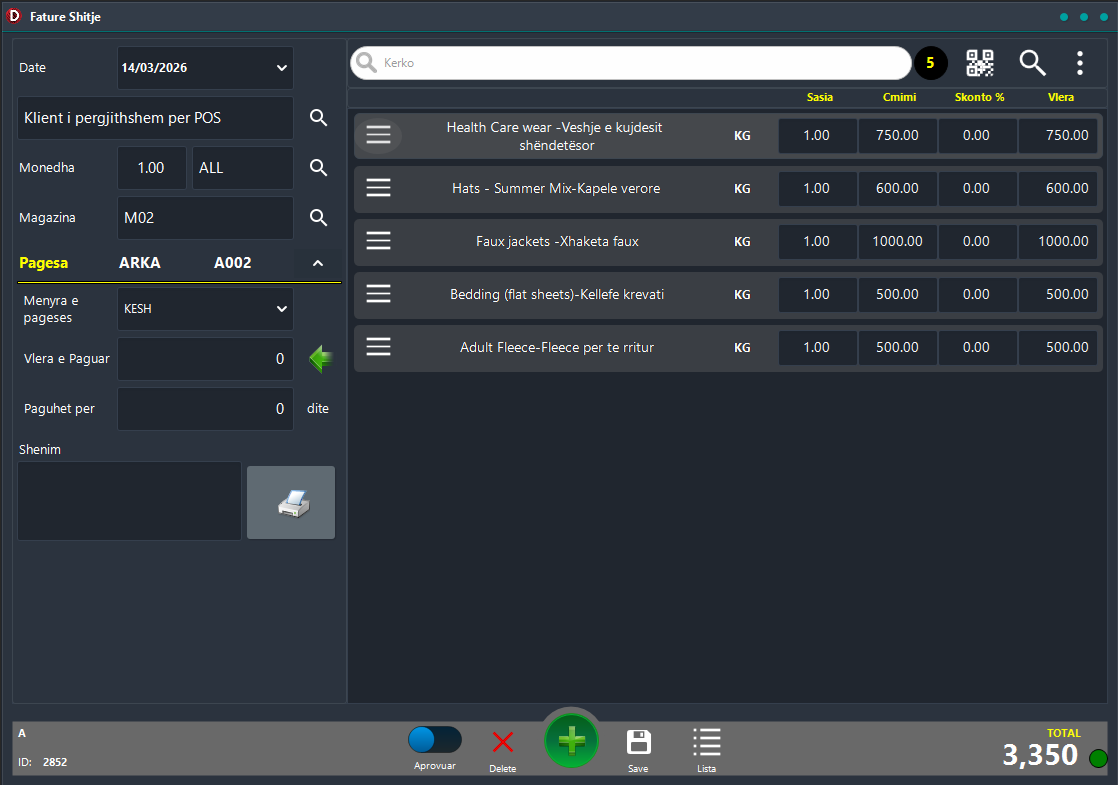The height and width of the screenshot is (785, 1118).
Task: Open the three-dot options menu
Action: tap(1080, 63)
